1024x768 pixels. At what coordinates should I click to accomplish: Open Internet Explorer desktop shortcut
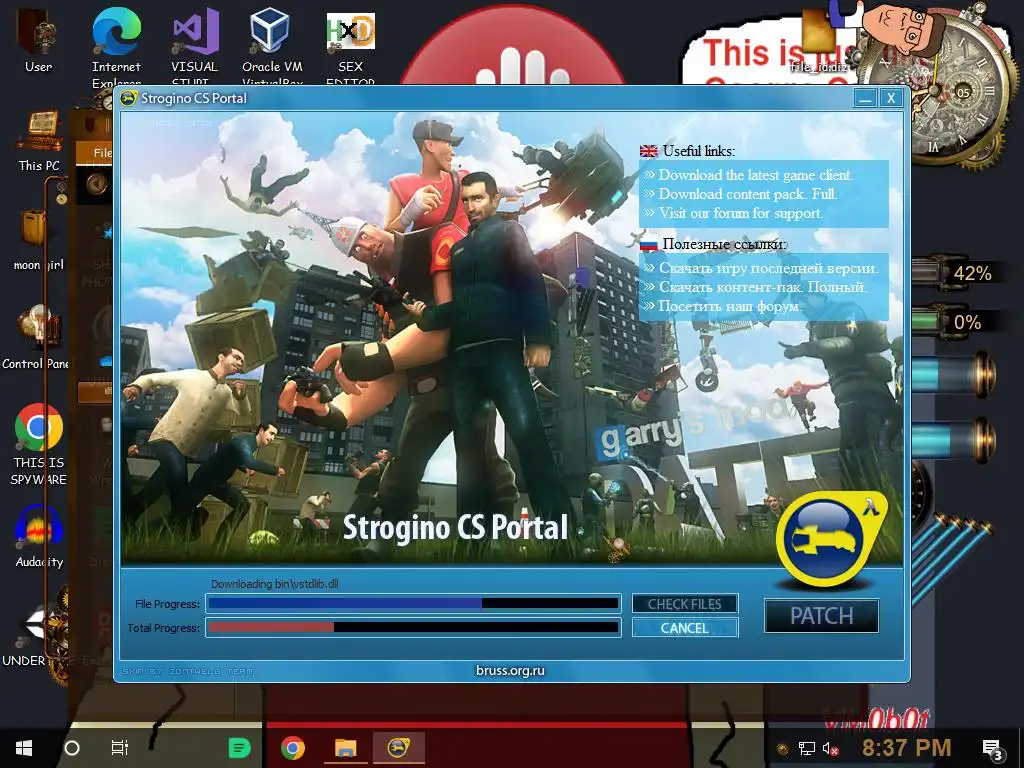tap(116, 46)
